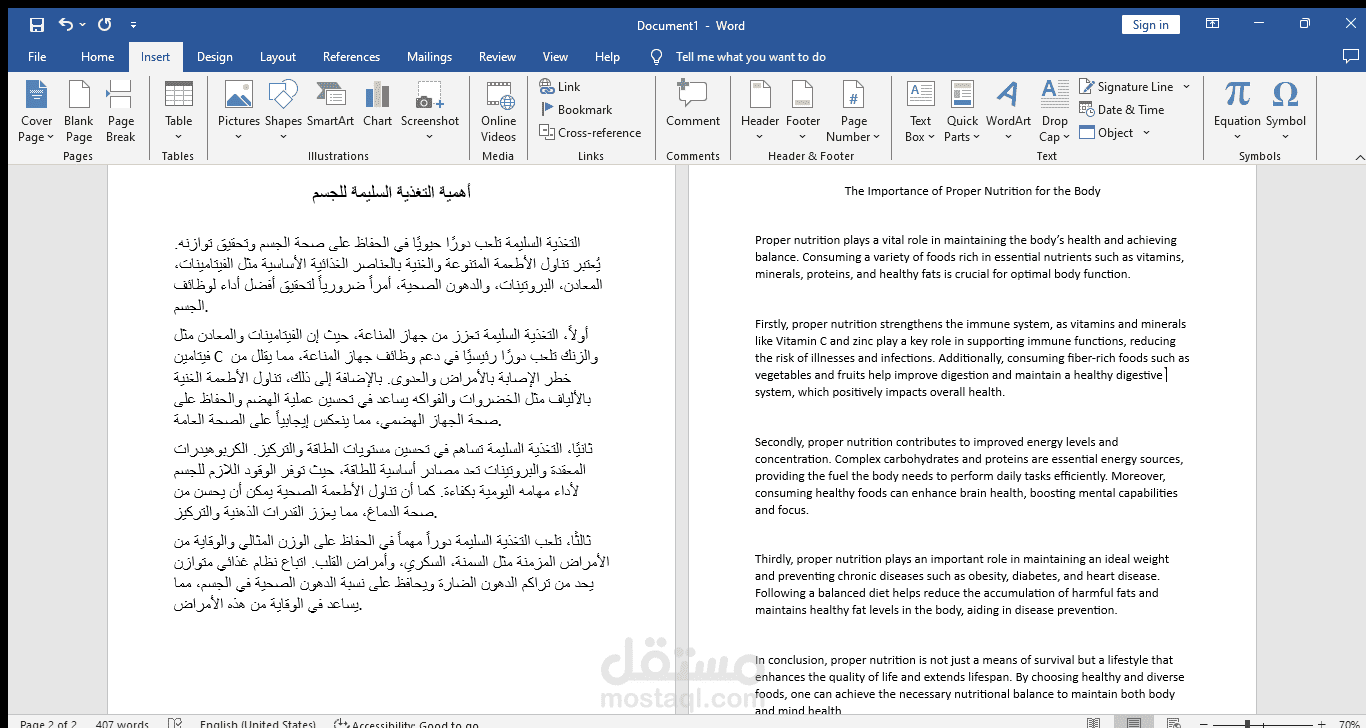Open Online Videos

coord(498,111)
